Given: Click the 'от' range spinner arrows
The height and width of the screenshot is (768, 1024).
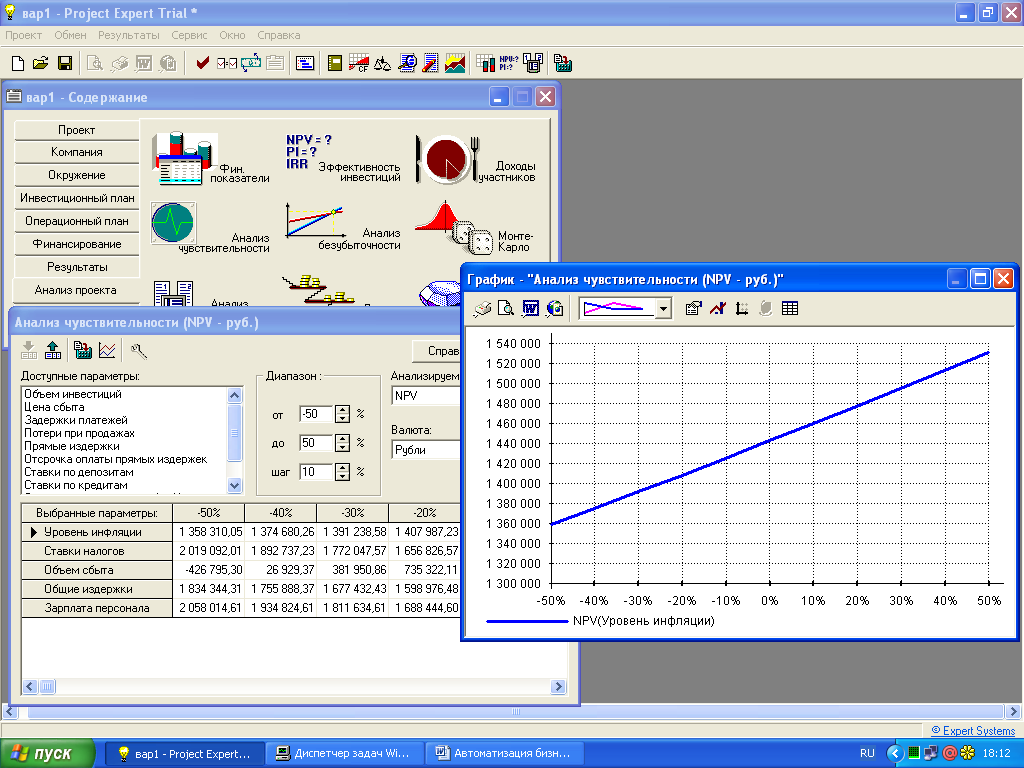Looking at the screenshot, I should 342,414.
